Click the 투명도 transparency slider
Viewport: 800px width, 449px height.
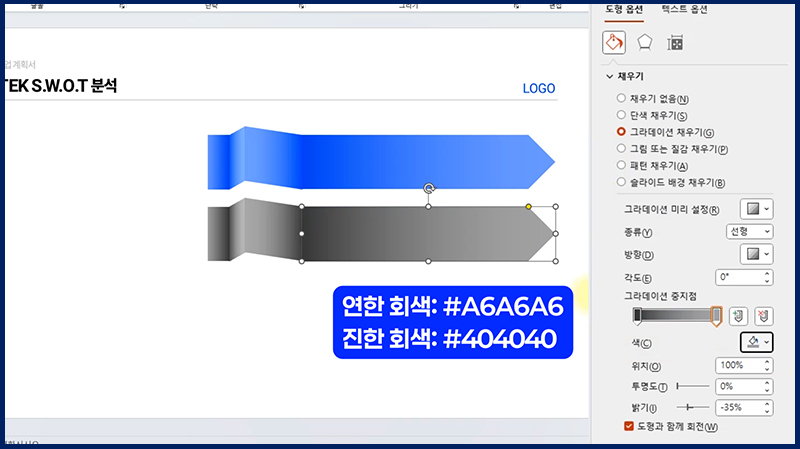693,387
